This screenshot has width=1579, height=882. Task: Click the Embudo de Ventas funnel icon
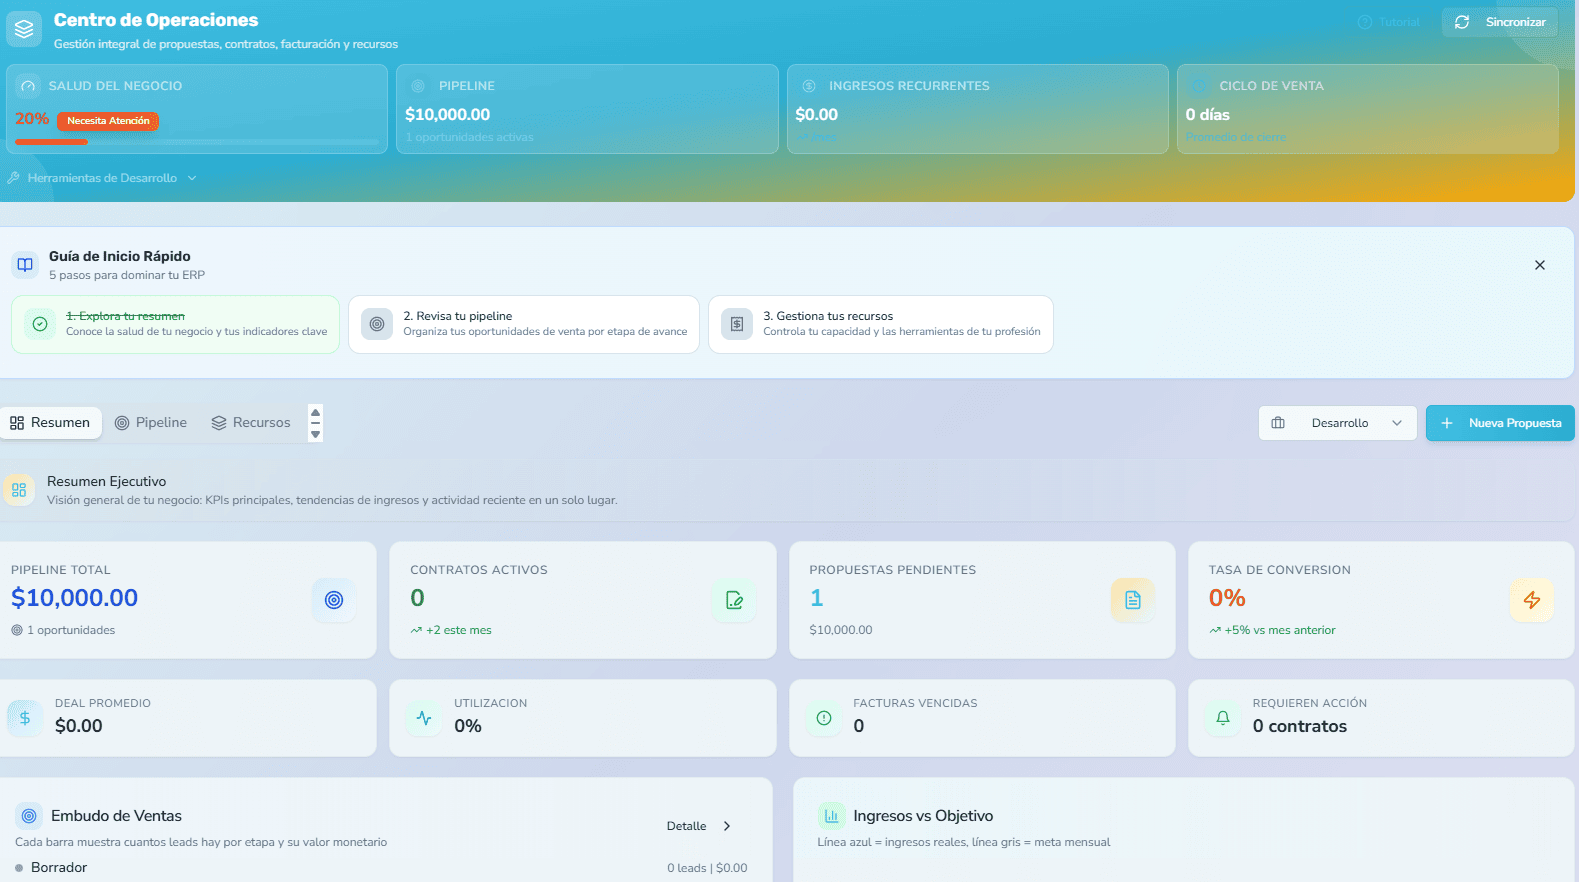click(x=29, y=816)
